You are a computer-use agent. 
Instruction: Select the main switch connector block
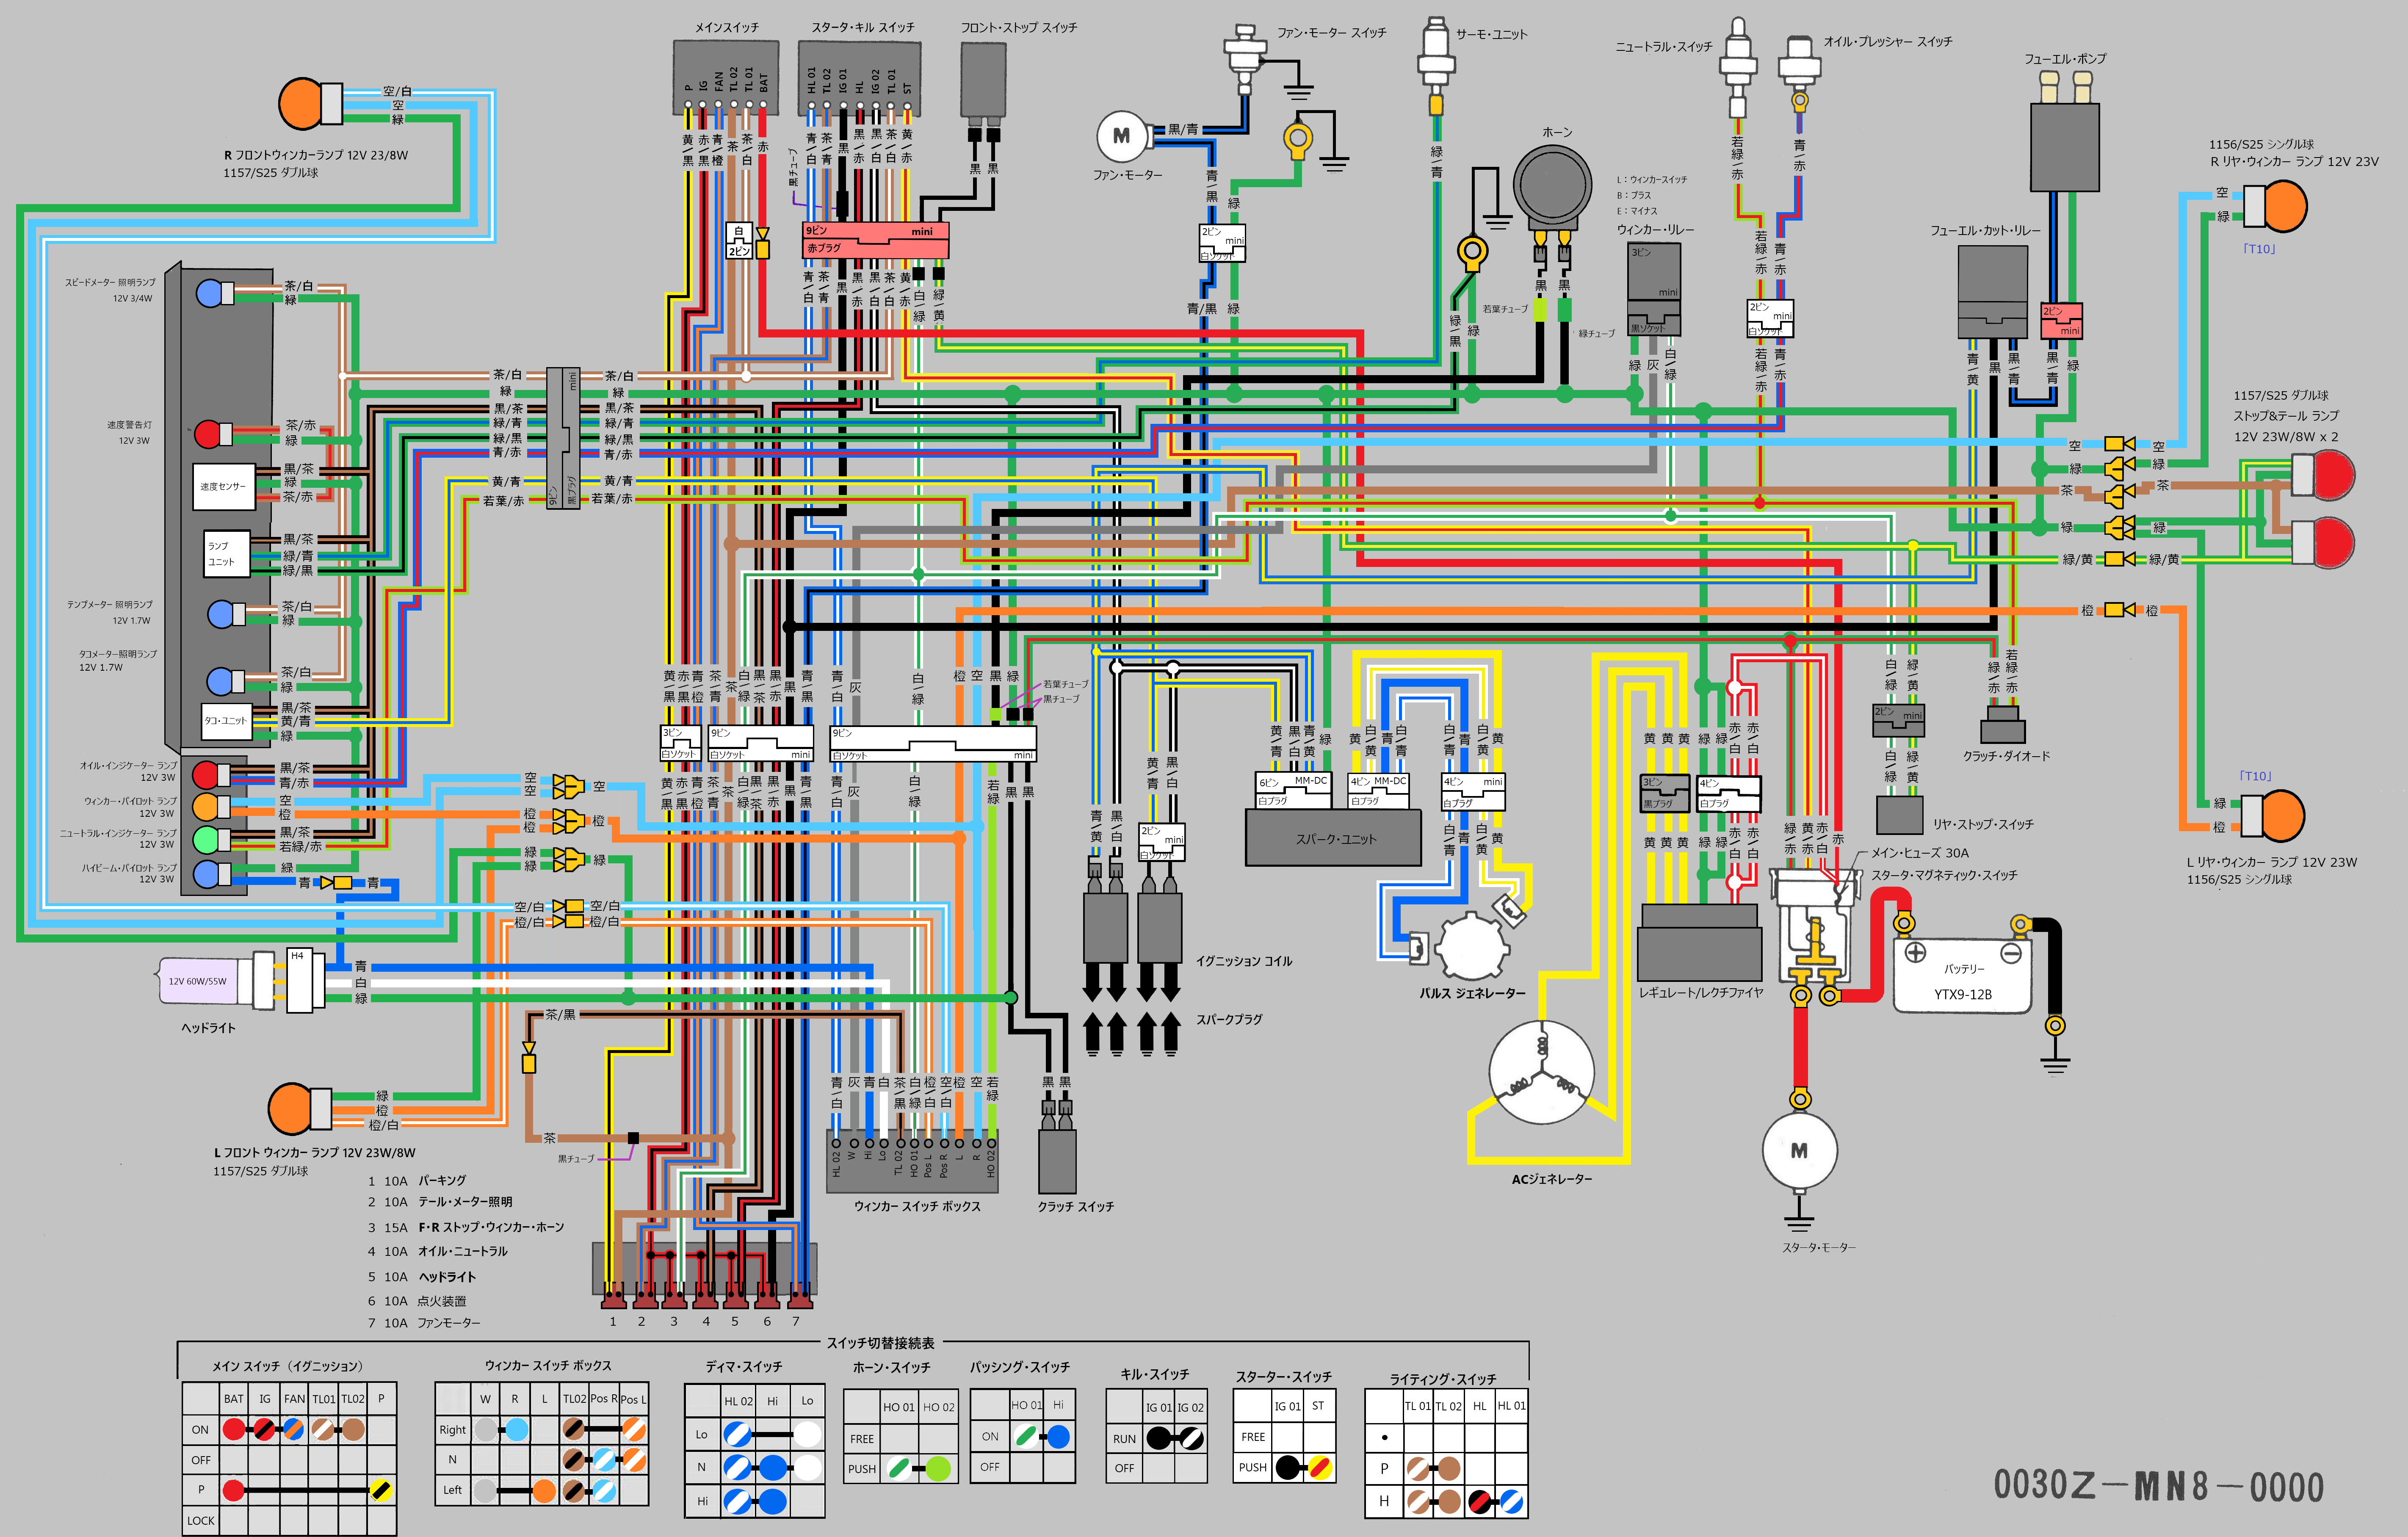click(726, 78)
